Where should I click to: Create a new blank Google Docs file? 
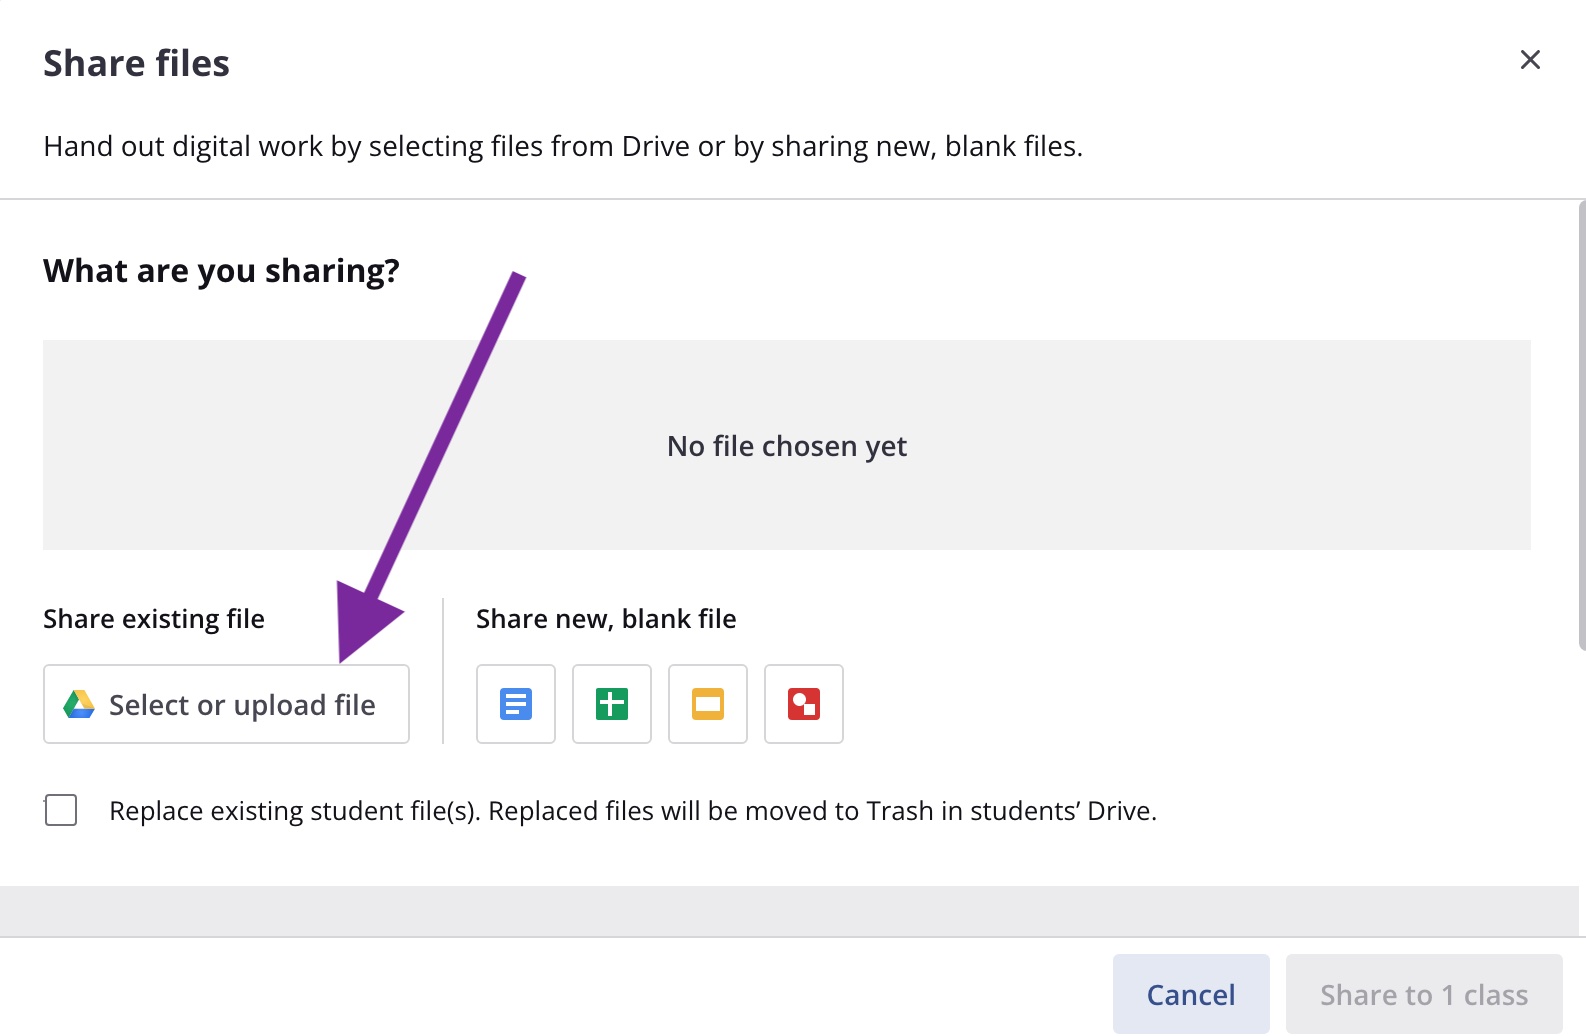(515, 704)
